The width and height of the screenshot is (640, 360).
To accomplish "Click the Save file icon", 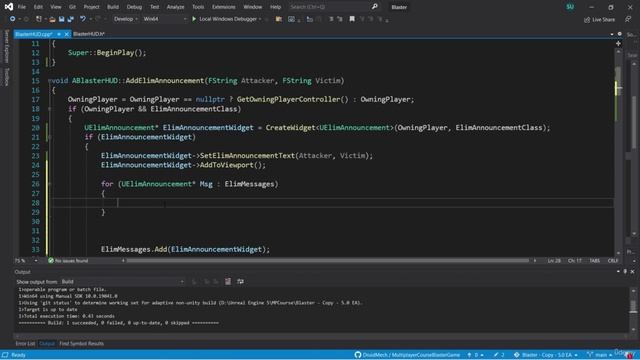I will tap(61, 19).
